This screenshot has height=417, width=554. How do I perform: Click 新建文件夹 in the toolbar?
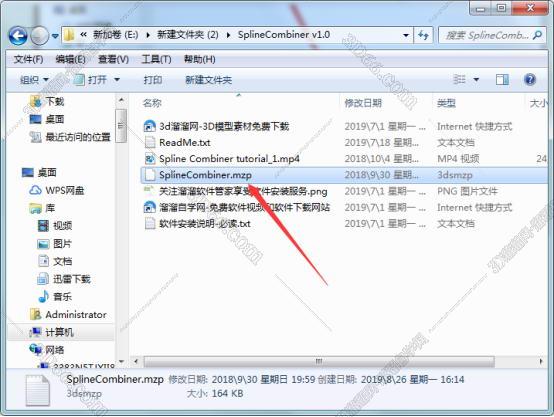click(208, 80)
